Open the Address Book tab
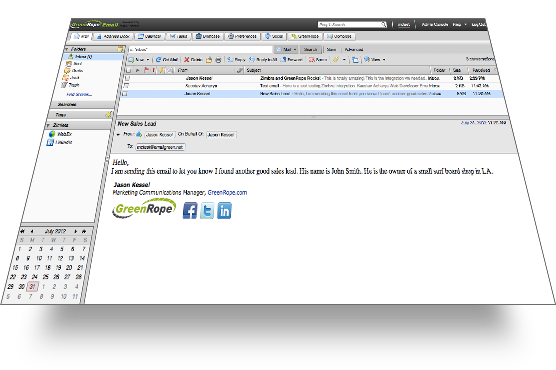Viewport: 556px width, 370px height. (113, 36)
